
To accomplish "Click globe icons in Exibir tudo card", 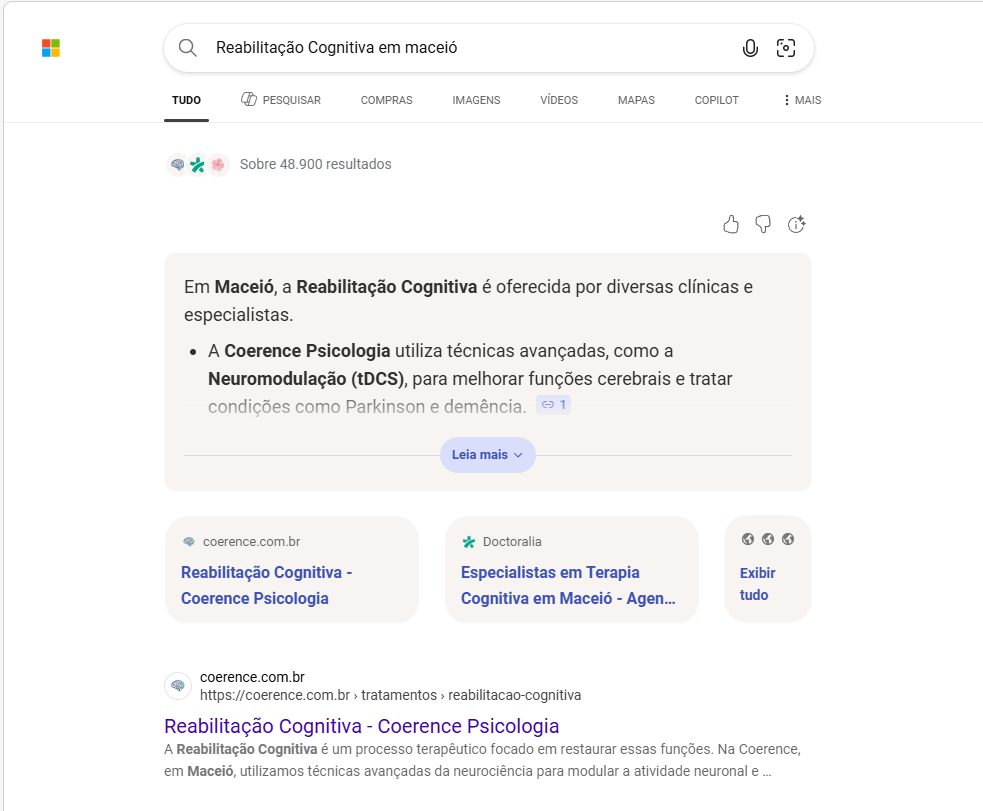I will coord(768,539).
